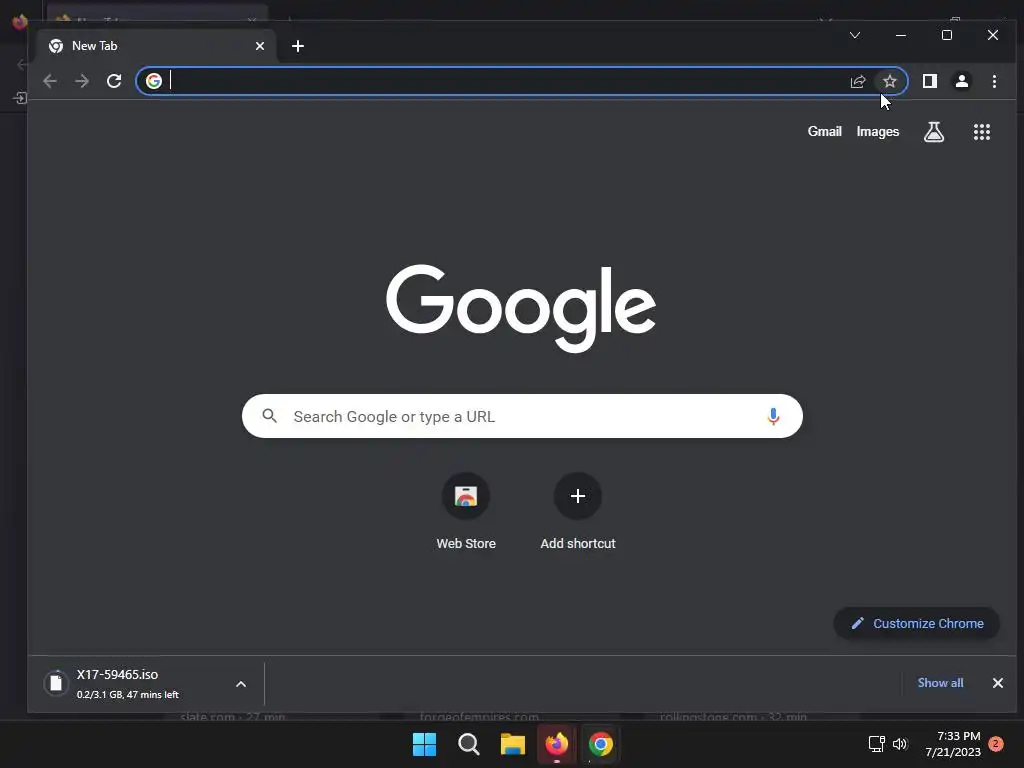Bookmark this tab with the star icon

point(889,81)
